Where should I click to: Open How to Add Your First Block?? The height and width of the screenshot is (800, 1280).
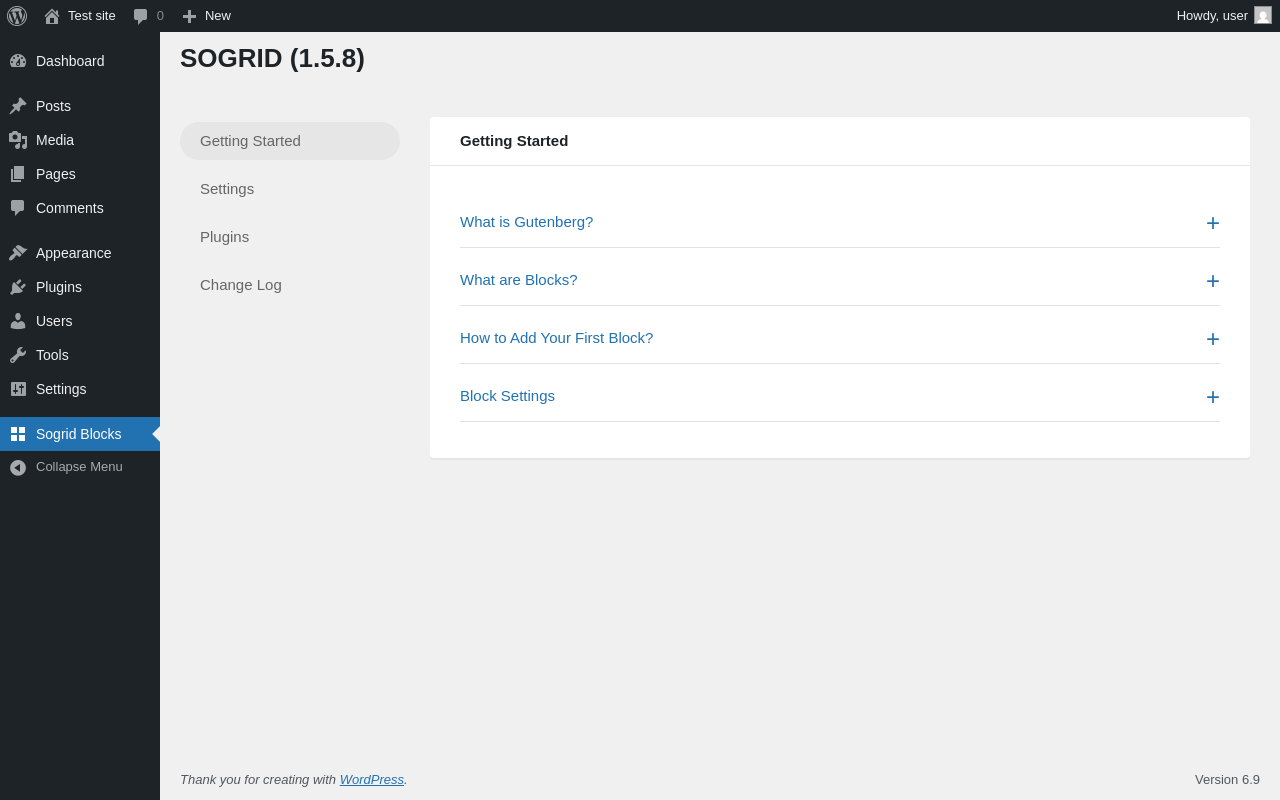point(556,338)
